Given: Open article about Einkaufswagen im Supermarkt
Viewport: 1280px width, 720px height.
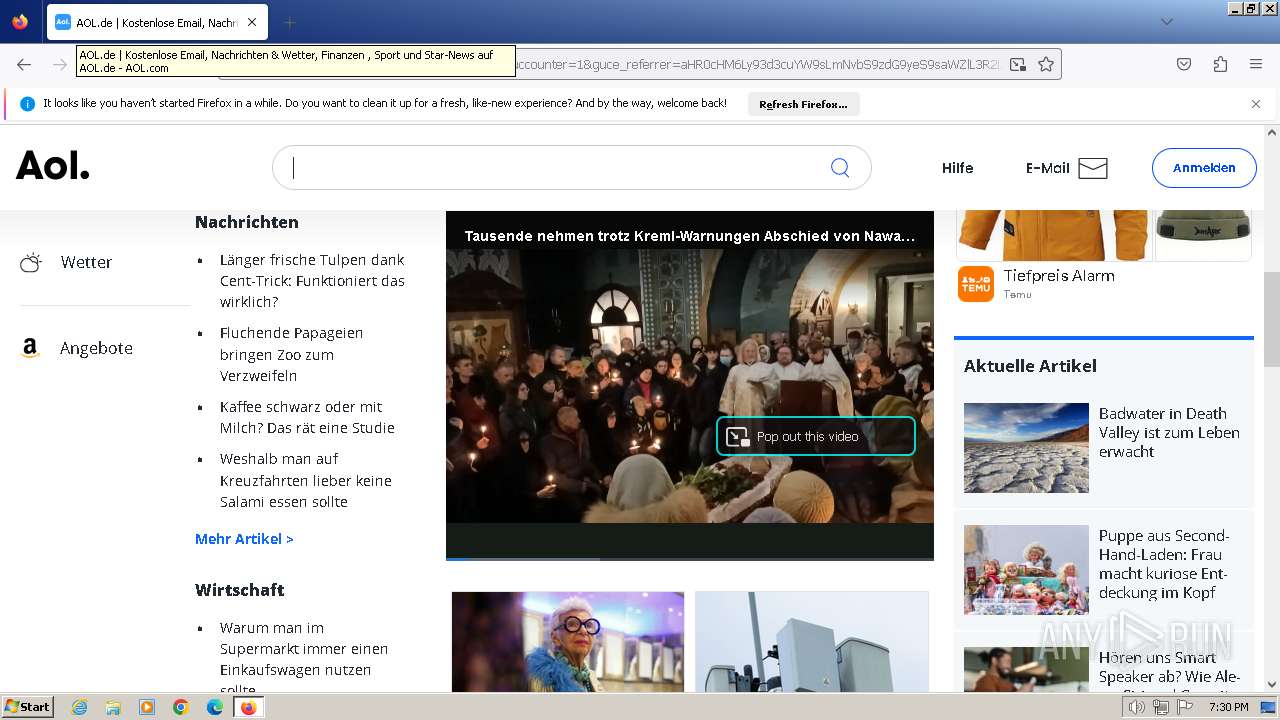Looking at the screenshot, I should click(304, 658).
